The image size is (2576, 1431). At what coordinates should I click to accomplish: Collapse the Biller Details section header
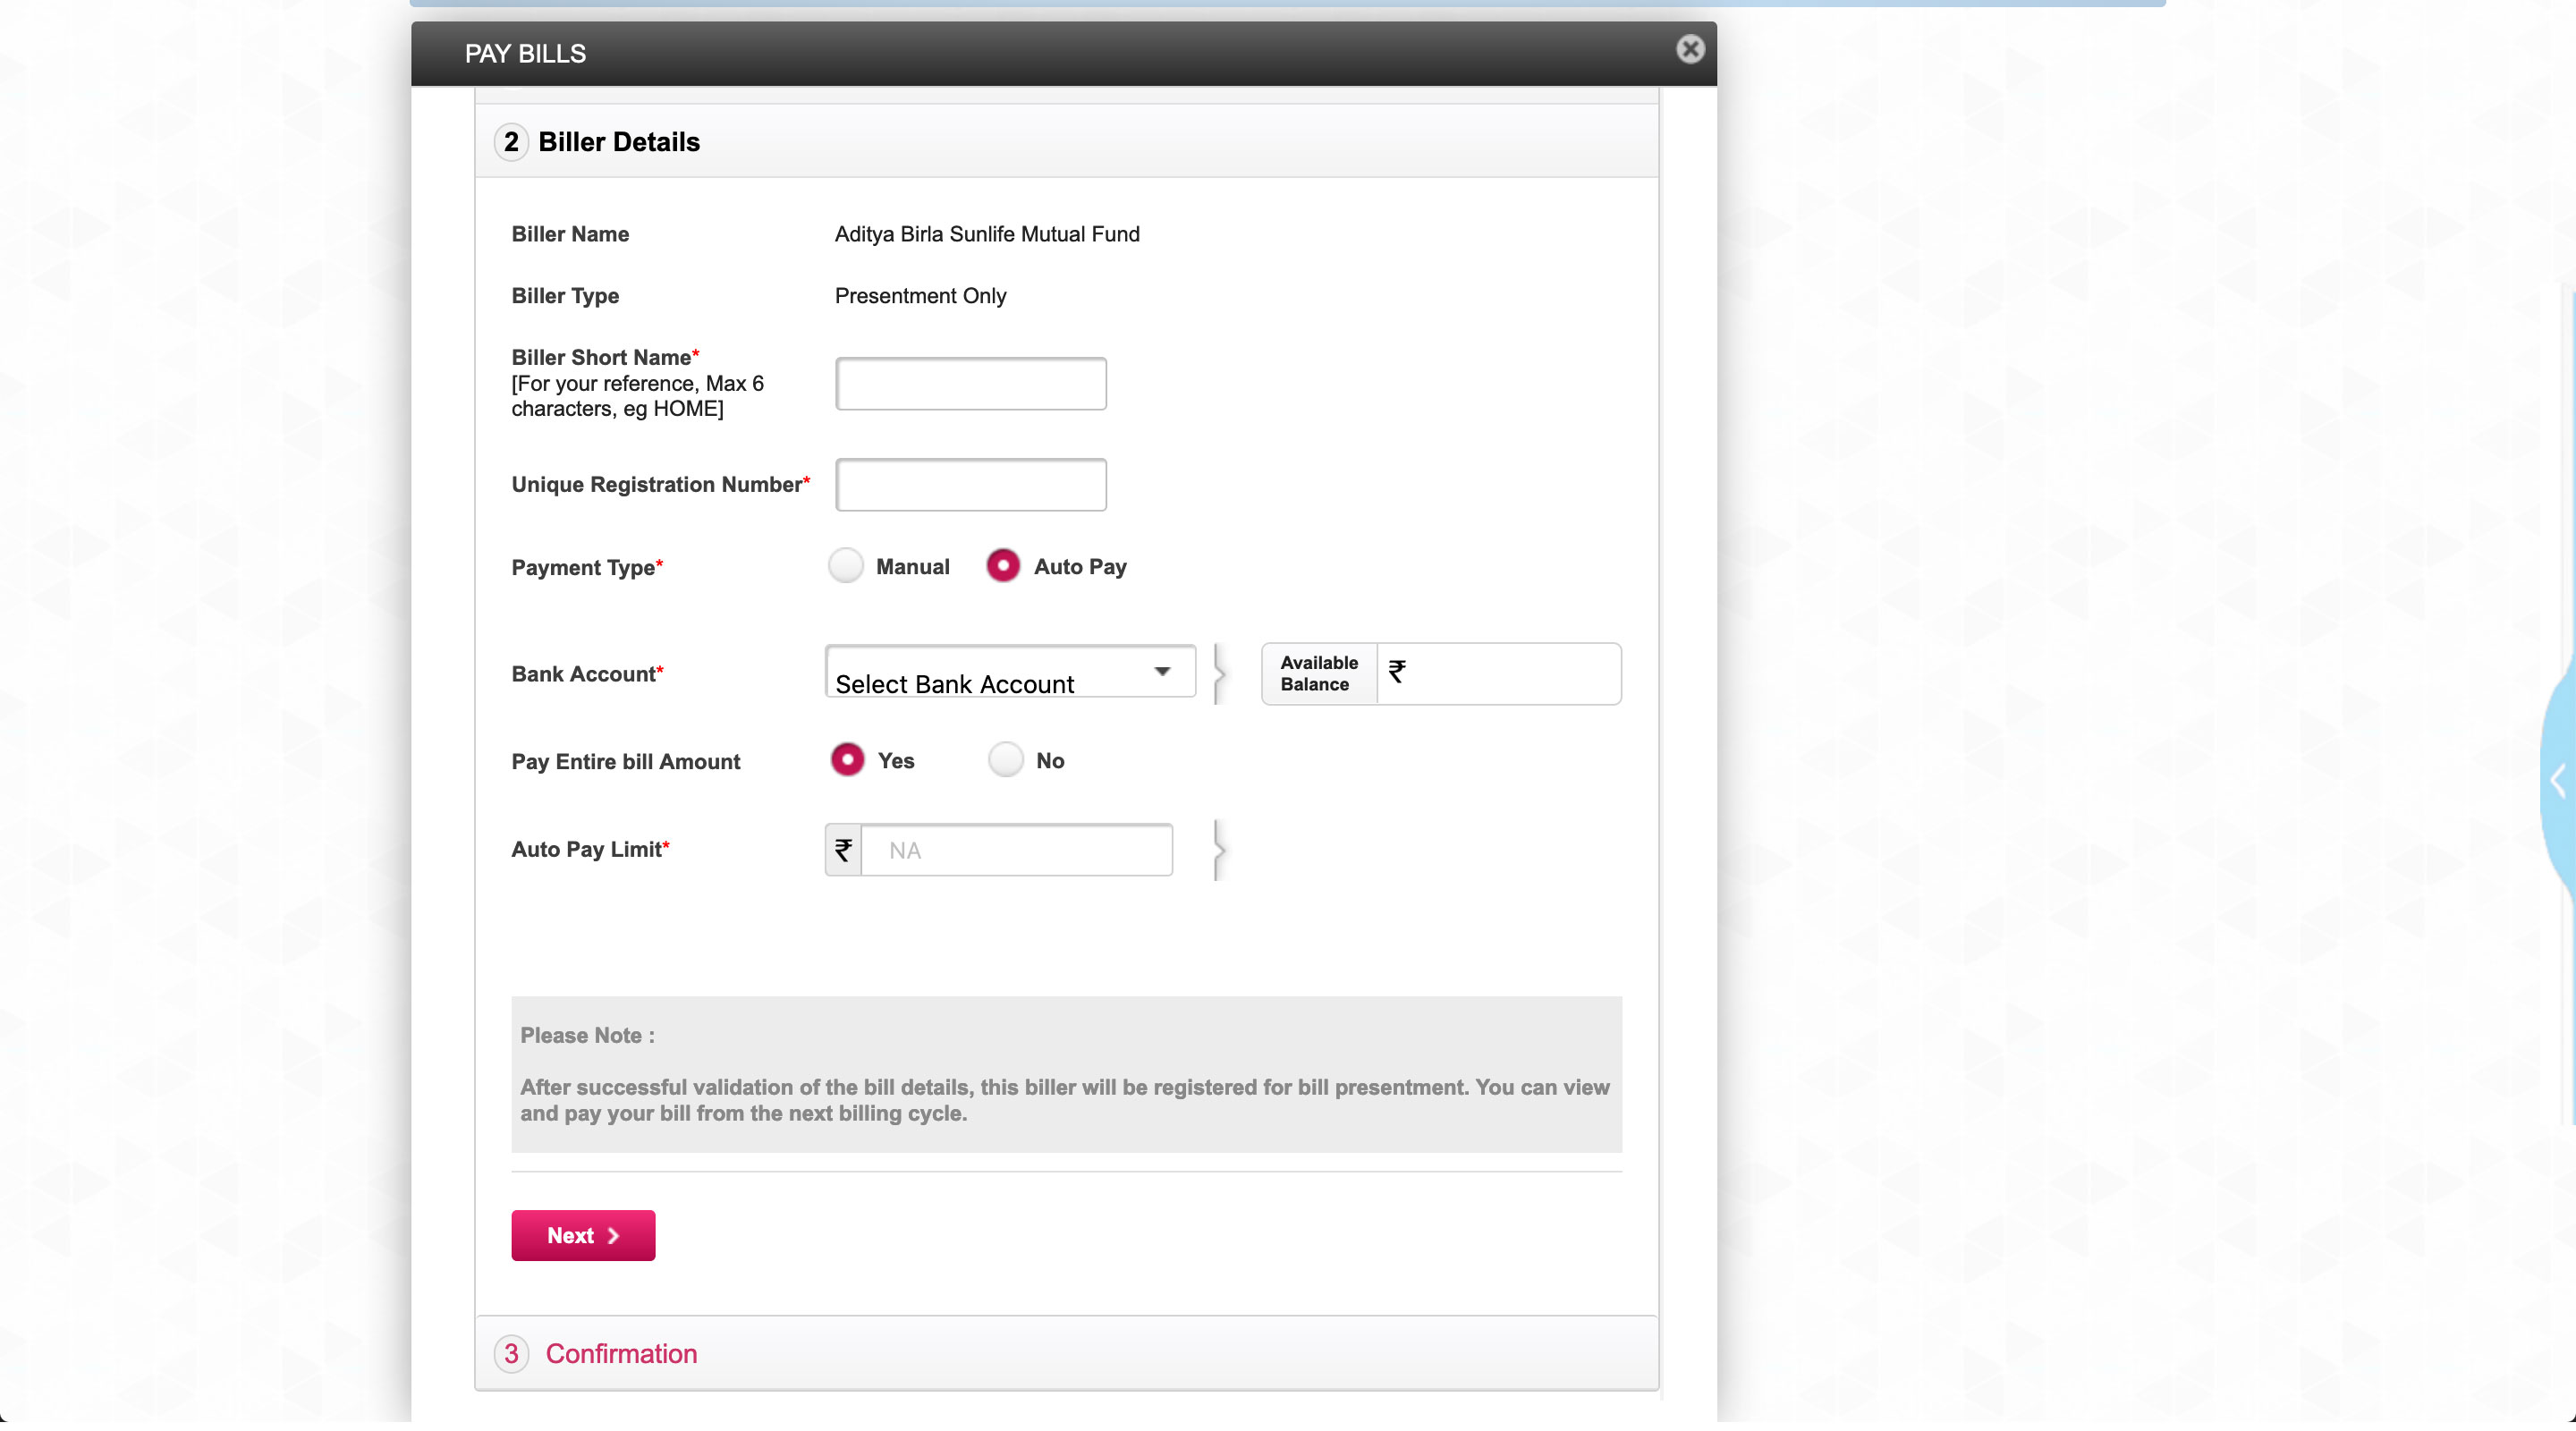619,142
